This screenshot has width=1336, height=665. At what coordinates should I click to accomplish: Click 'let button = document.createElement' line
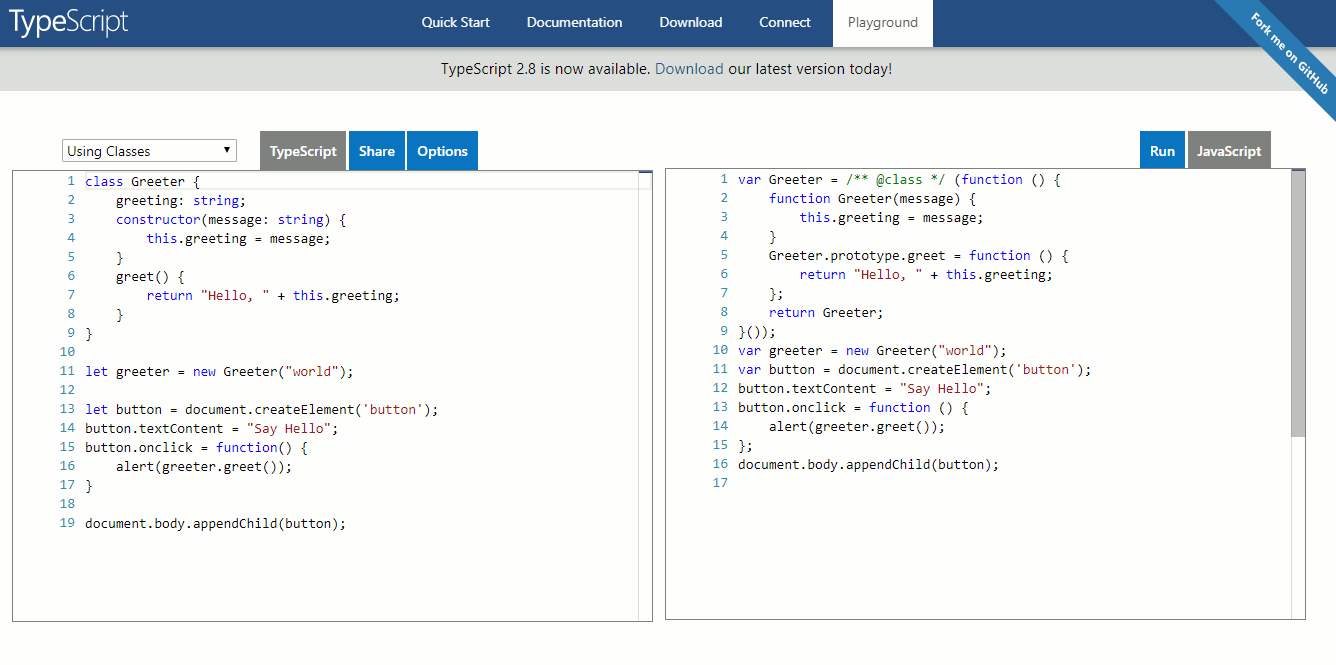[x=262, y=409]
